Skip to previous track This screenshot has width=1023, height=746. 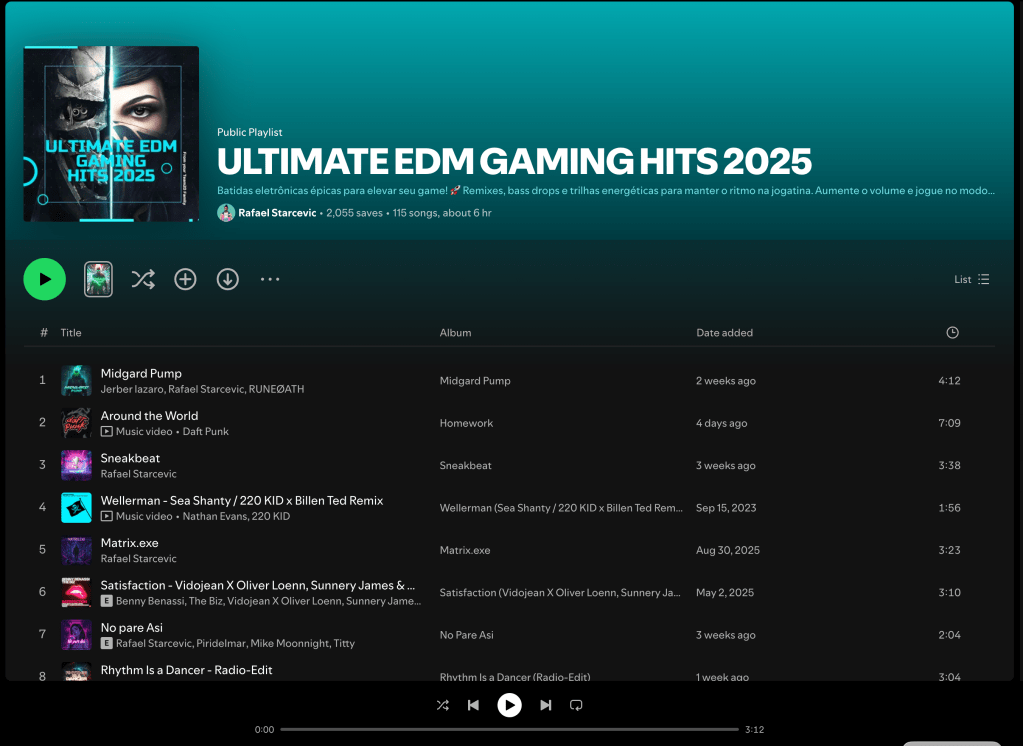click(x=474, y=705)
